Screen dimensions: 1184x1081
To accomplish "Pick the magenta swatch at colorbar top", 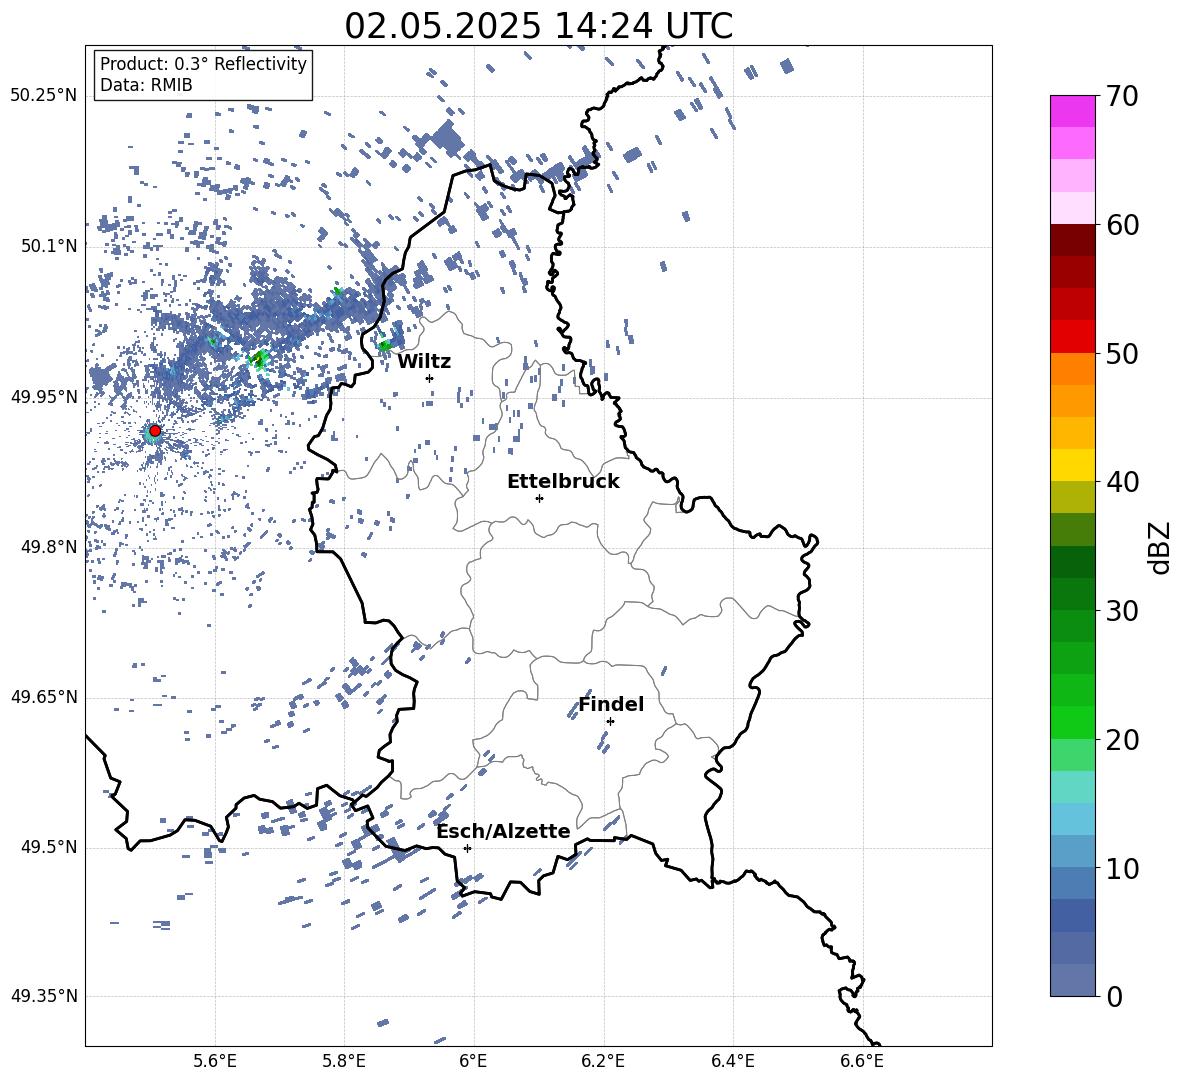I will [1072, 111].
